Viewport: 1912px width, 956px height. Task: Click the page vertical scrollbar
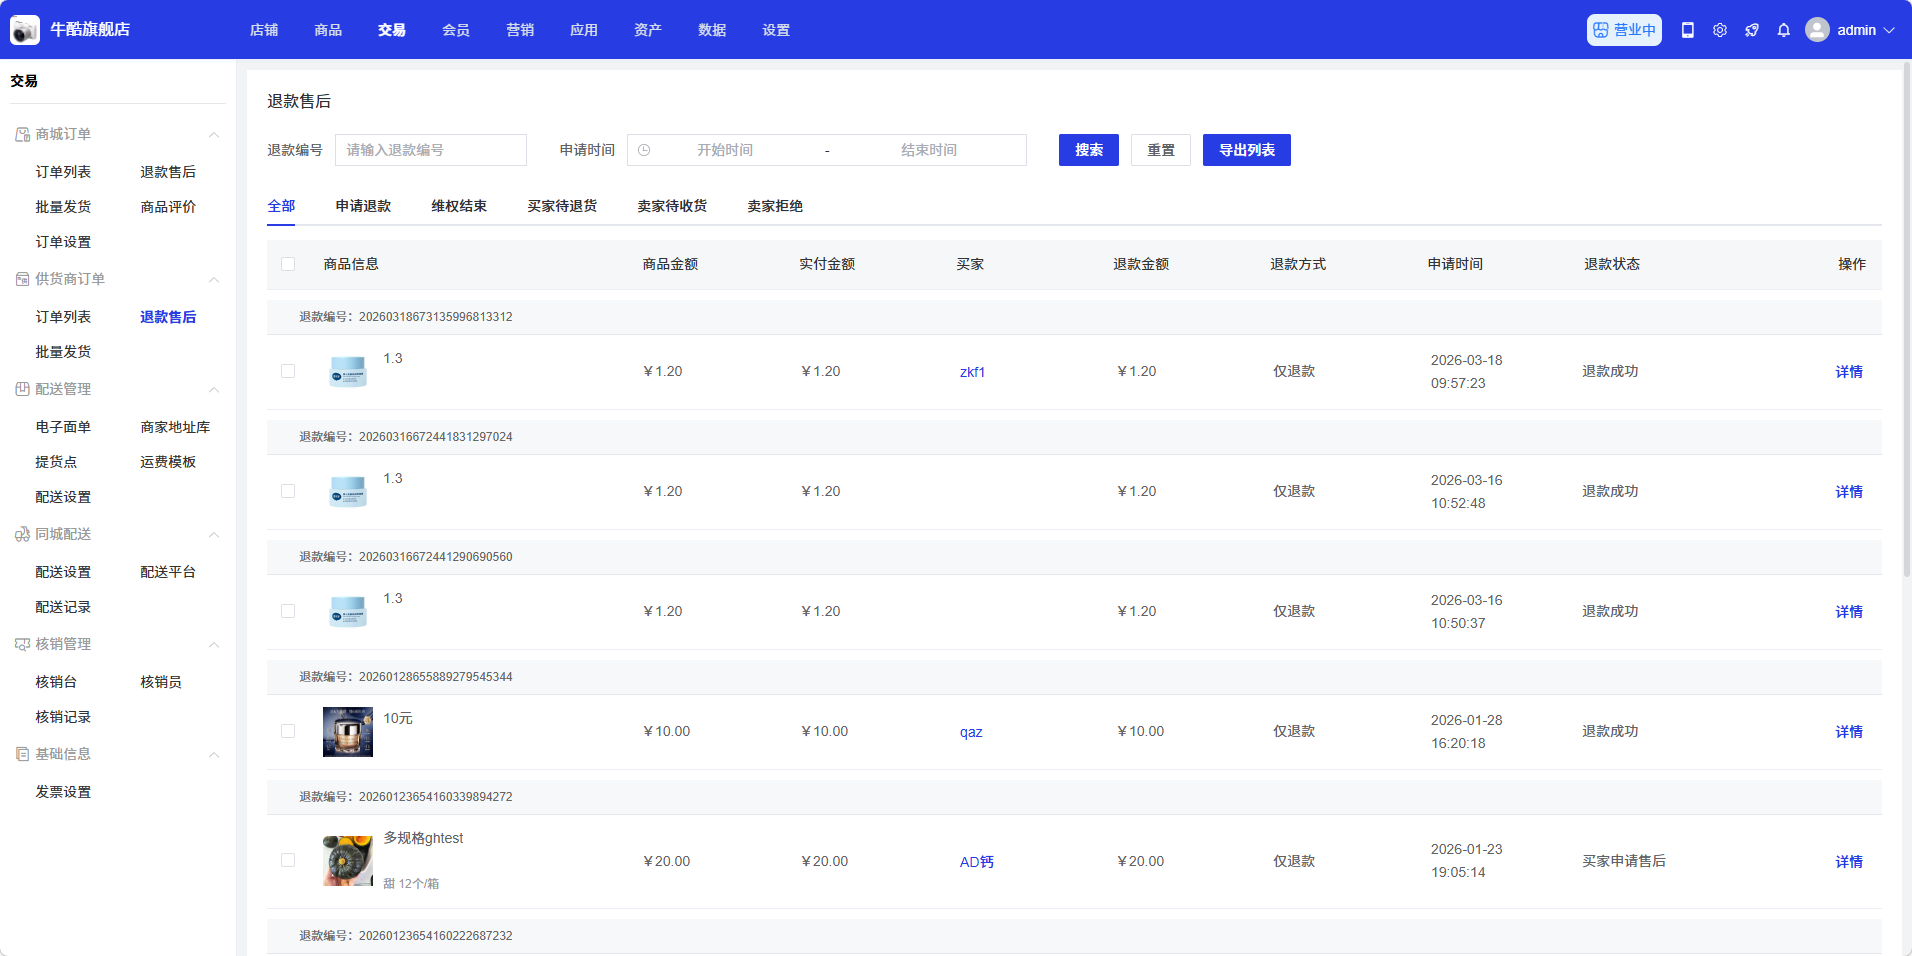(x=1906, y=320)
